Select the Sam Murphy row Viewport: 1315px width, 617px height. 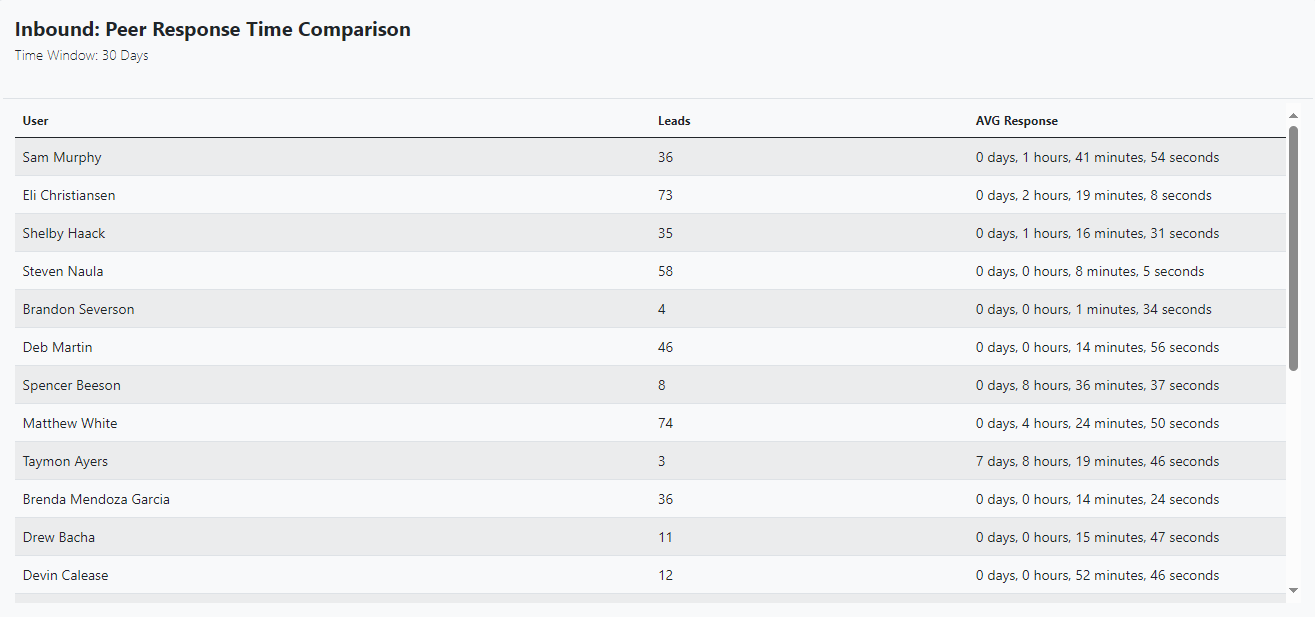[62, 158]
